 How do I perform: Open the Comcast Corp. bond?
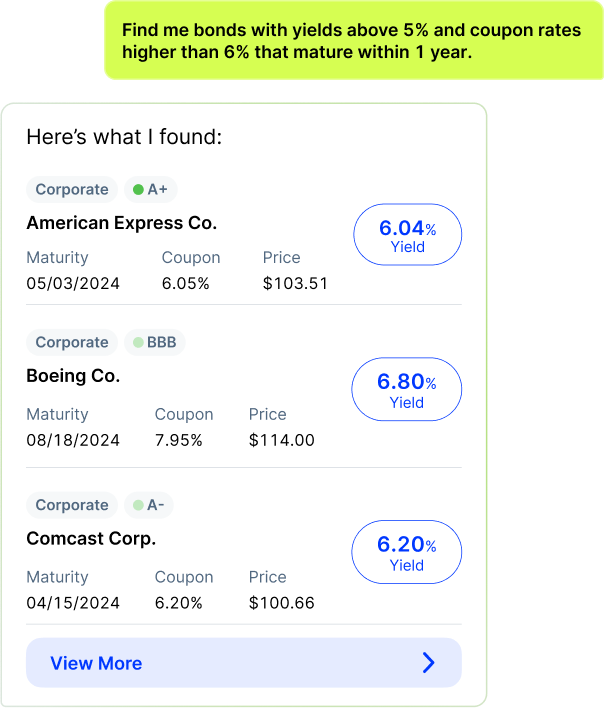pyautogui.click(x=91, y=539)
